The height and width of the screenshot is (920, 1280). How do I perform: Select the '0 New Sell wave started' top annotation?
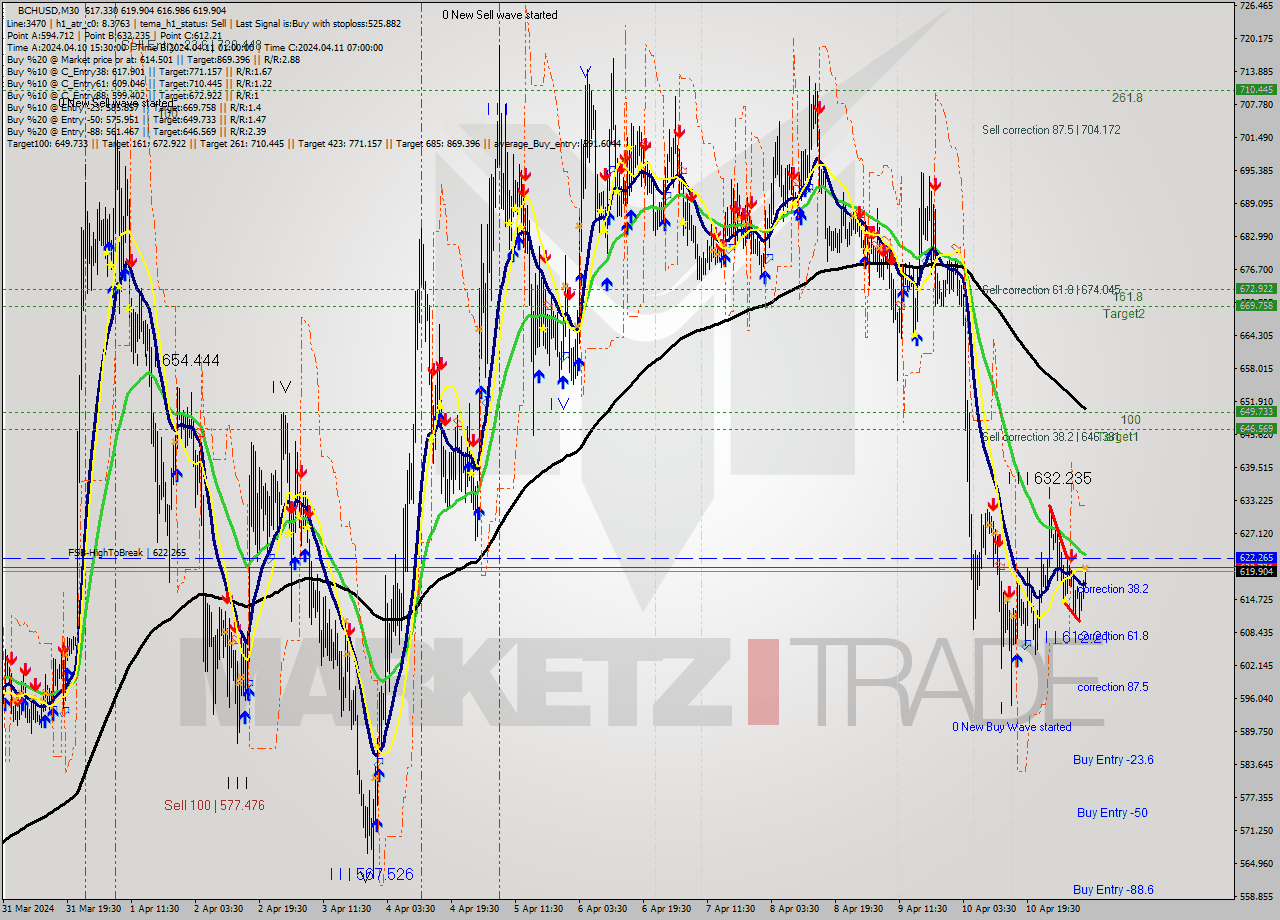[x=500, y=15]
